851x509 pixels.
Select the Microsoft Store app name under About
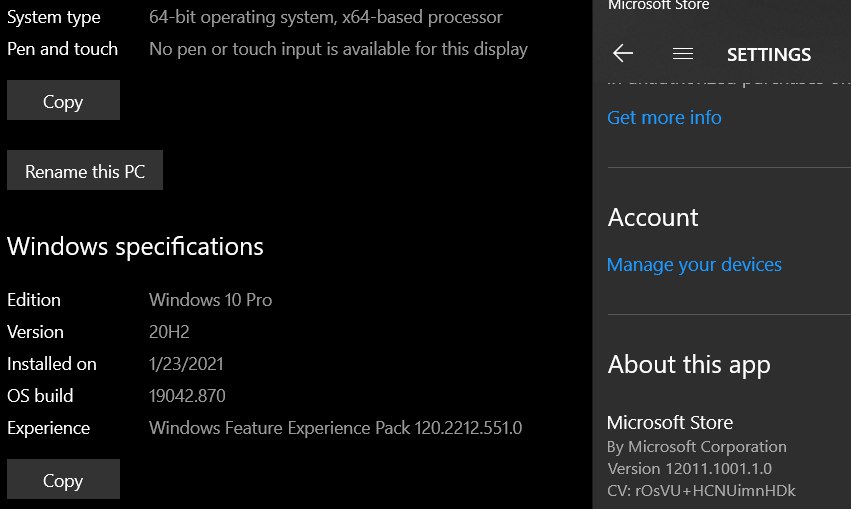coord(670,422)
